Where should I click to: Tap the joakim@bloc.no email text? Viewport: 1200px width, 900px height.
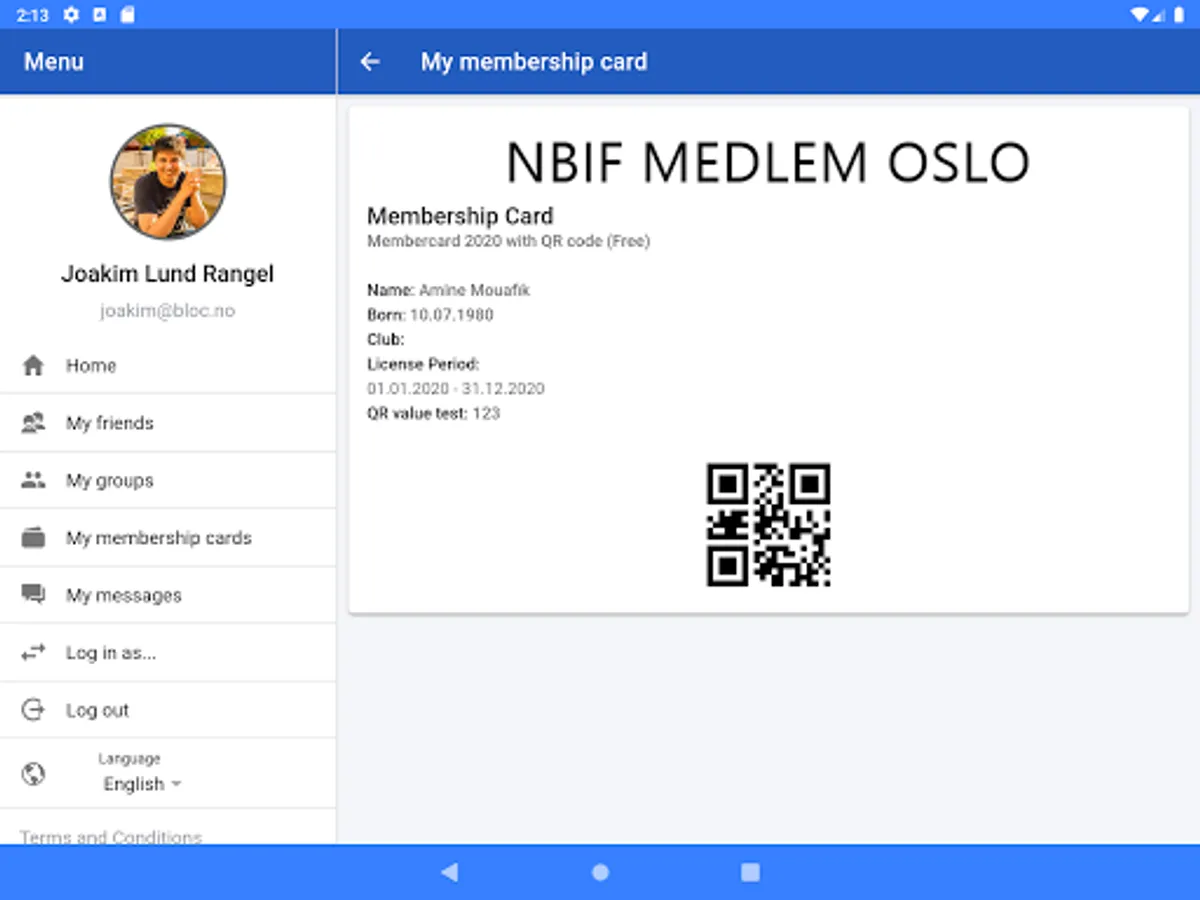(x=168, y=311)
